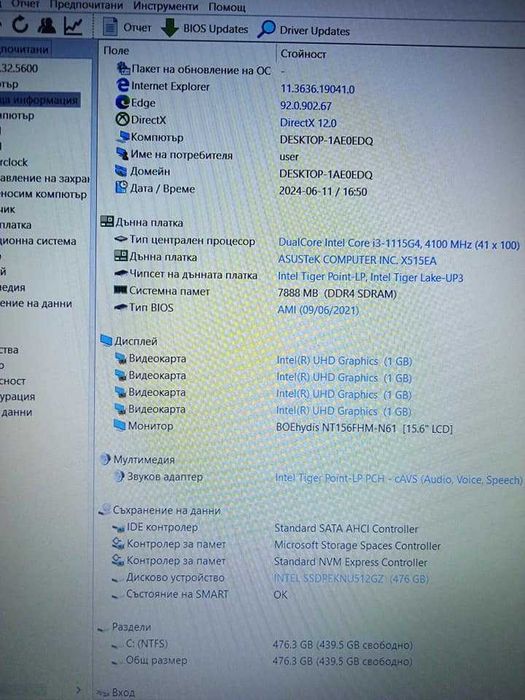This screenshot has width=525, height=700.
Task: Open the Помощ menu
Action: (x=227, y=7)
